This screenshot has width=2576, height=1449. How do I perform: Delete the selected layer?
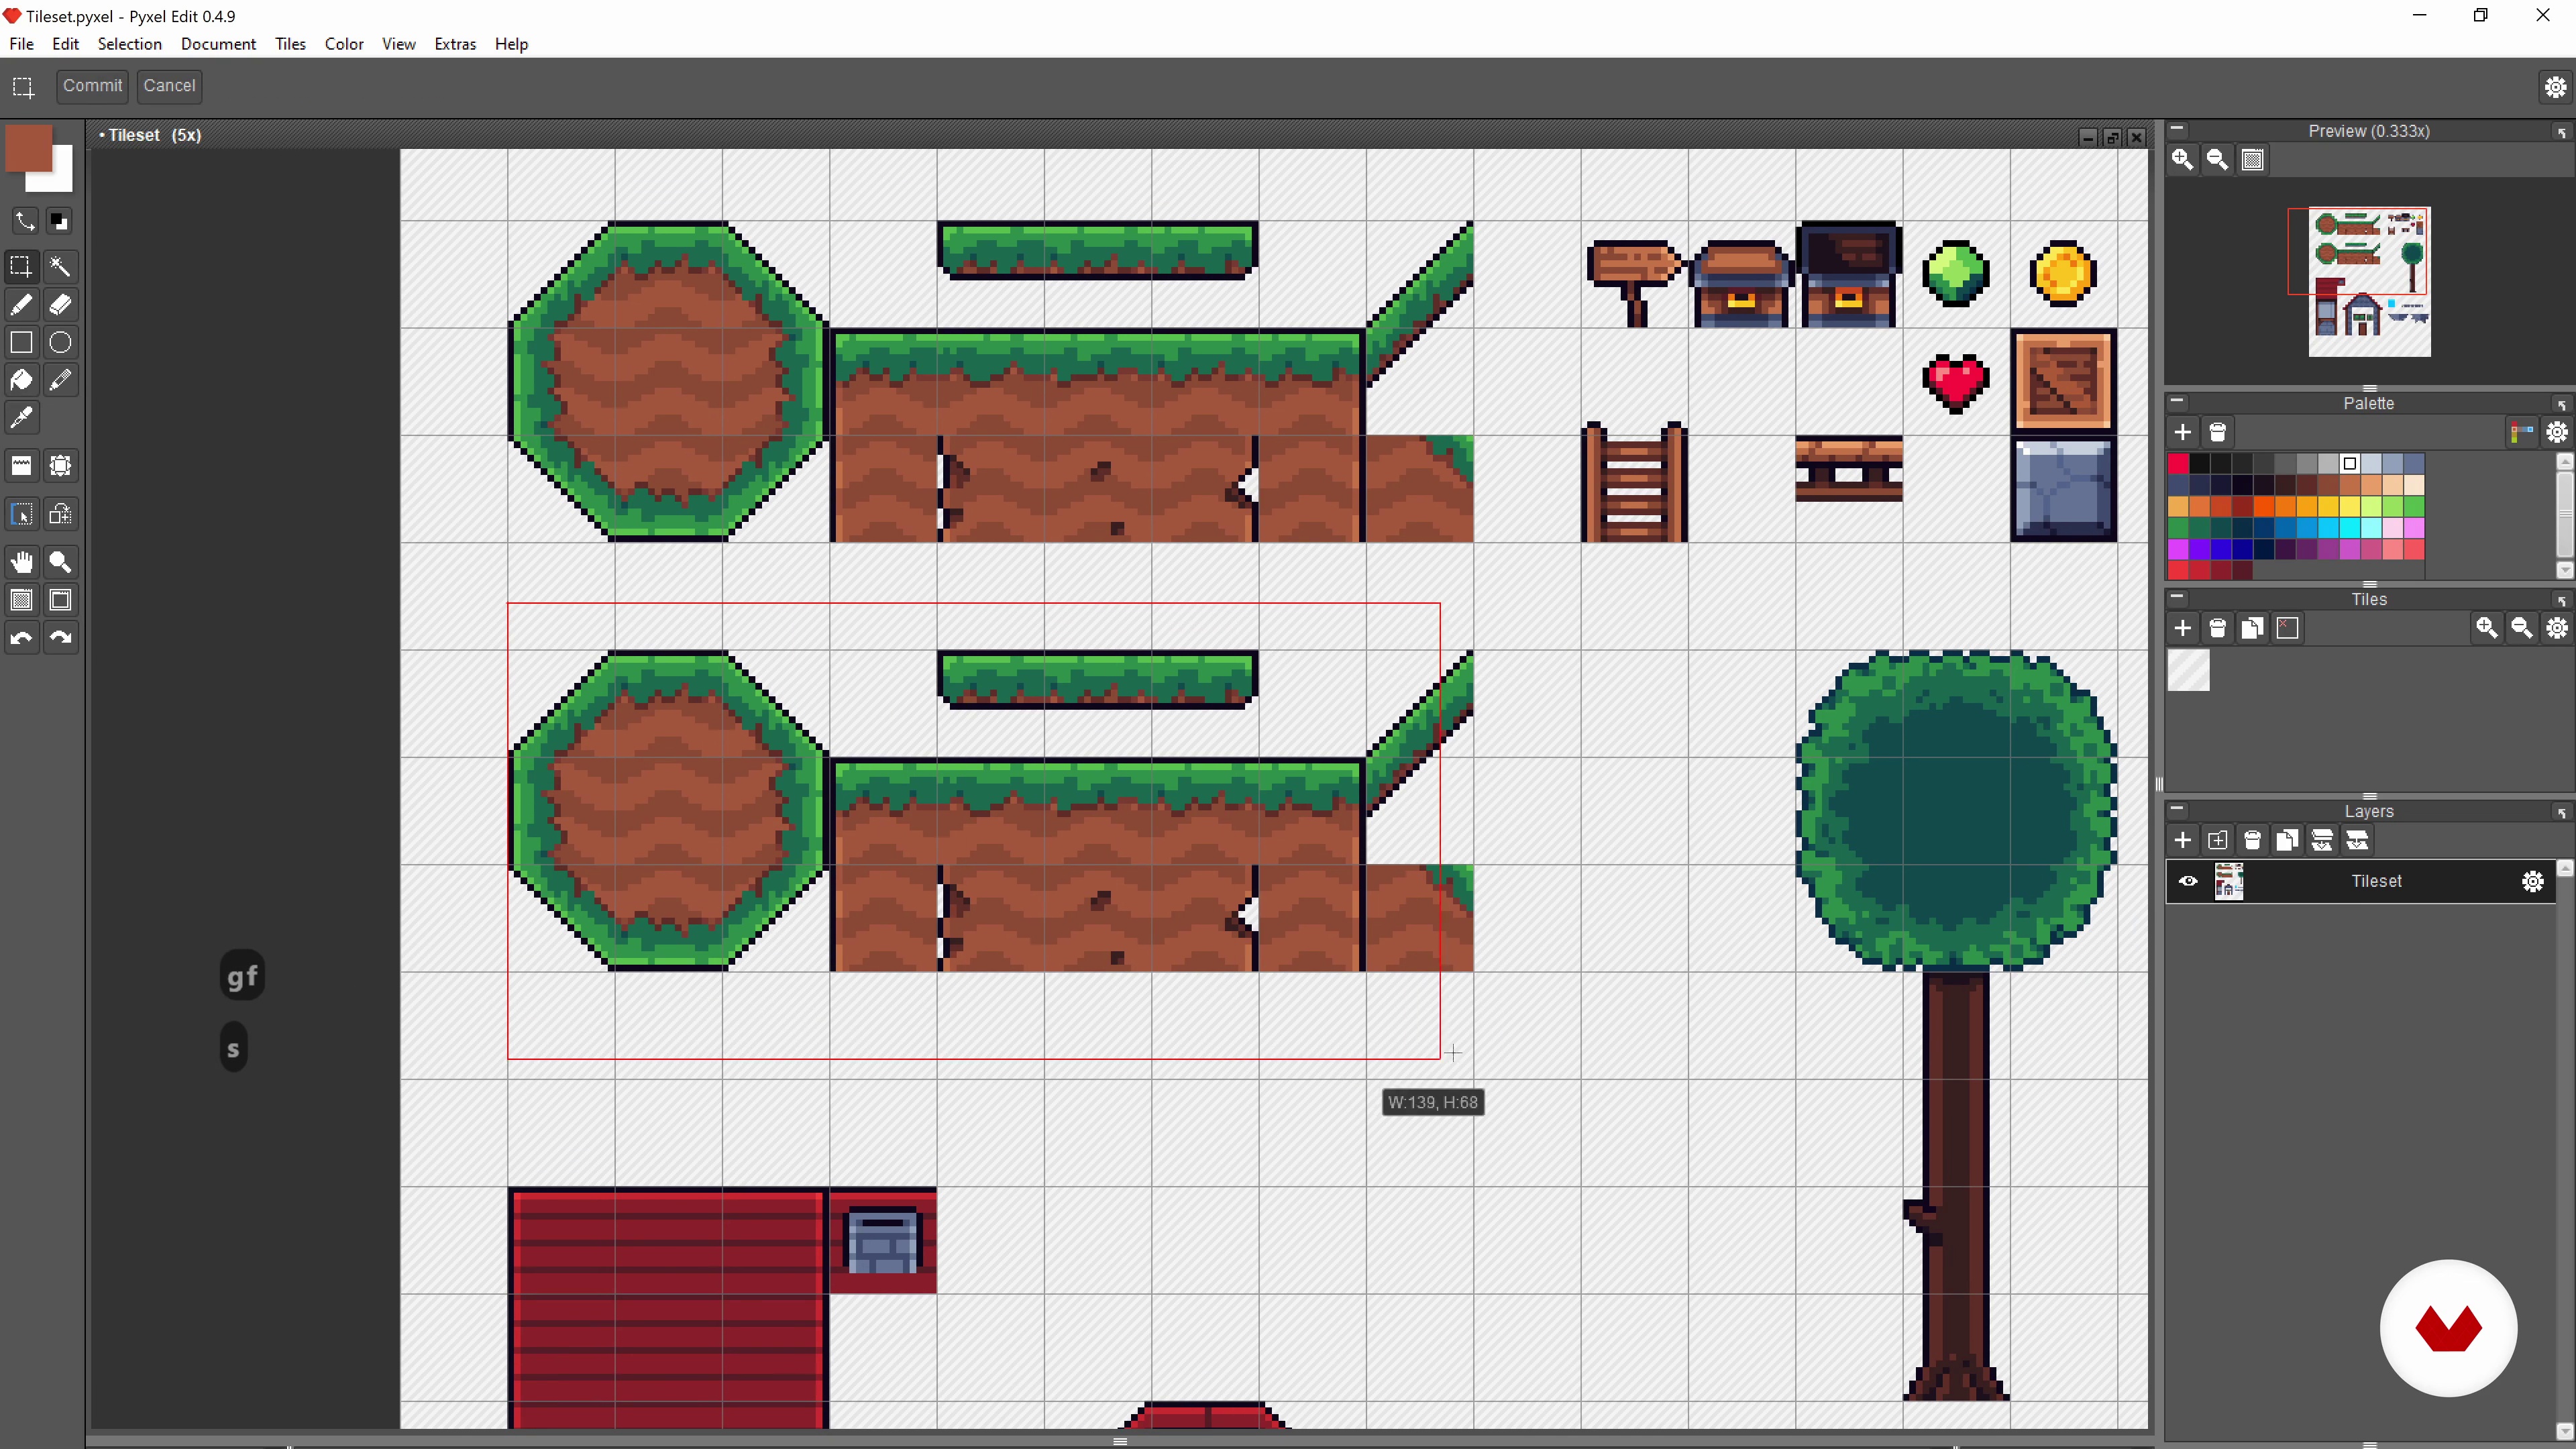(2252, 840)
